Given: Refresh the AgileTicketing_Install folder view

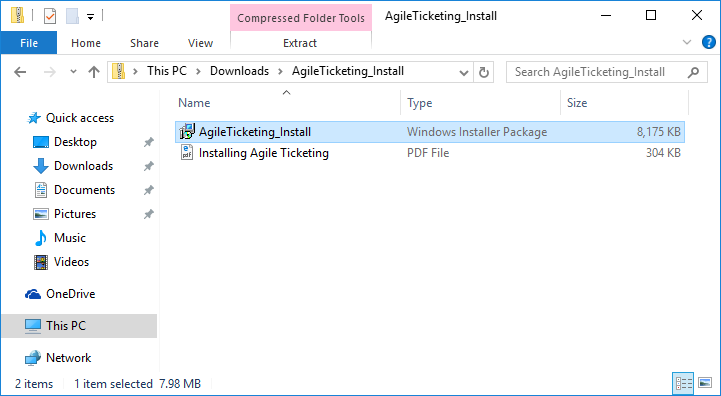Looking at the screenshot, I should 483,72.
